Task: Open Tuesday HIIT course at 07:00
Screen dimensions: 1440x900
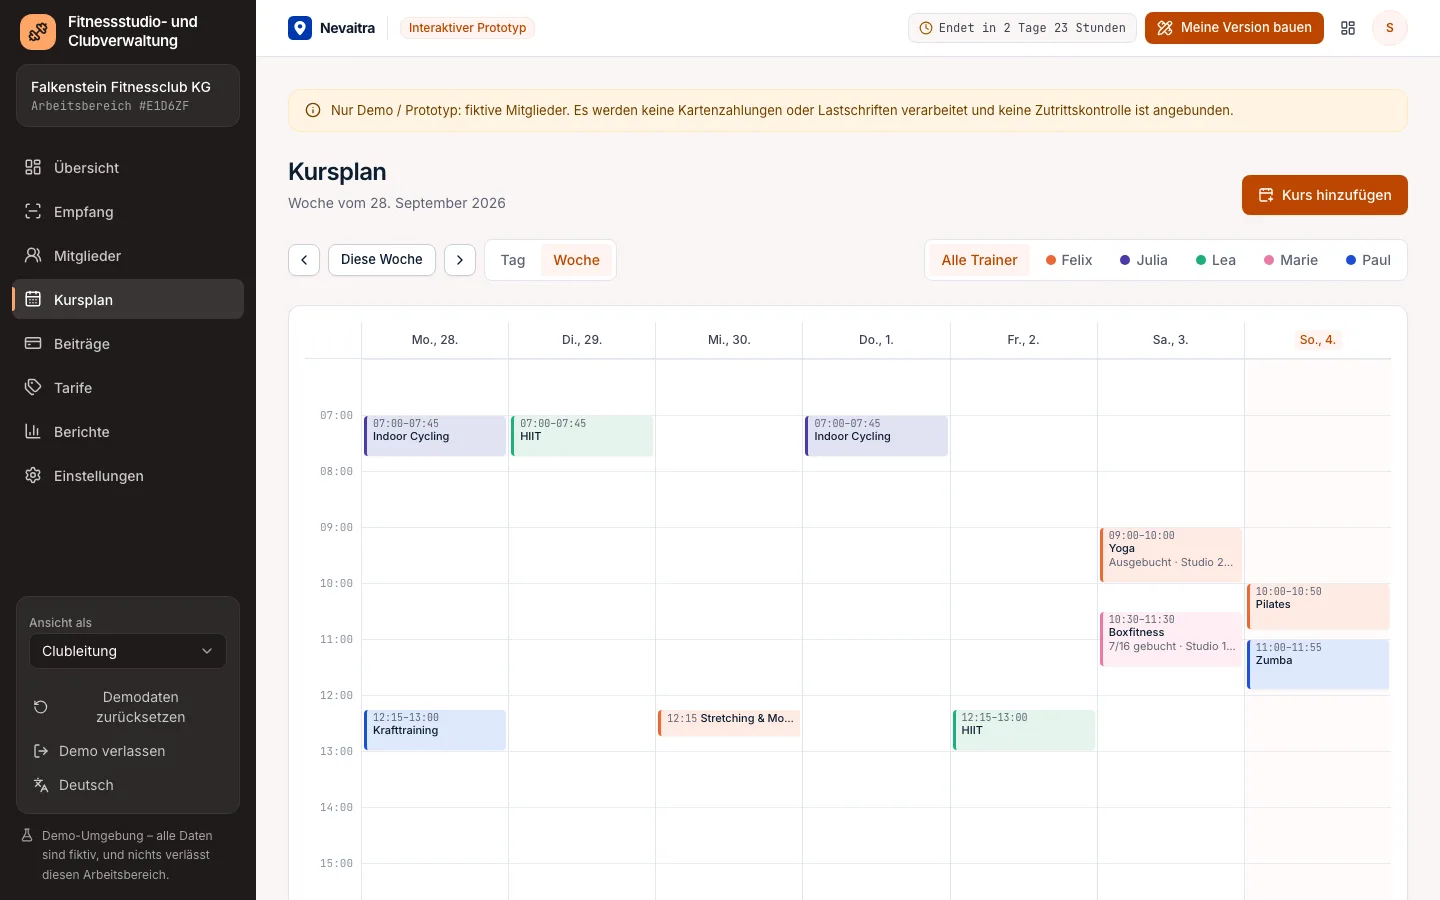Action: (x=582, y=436)
